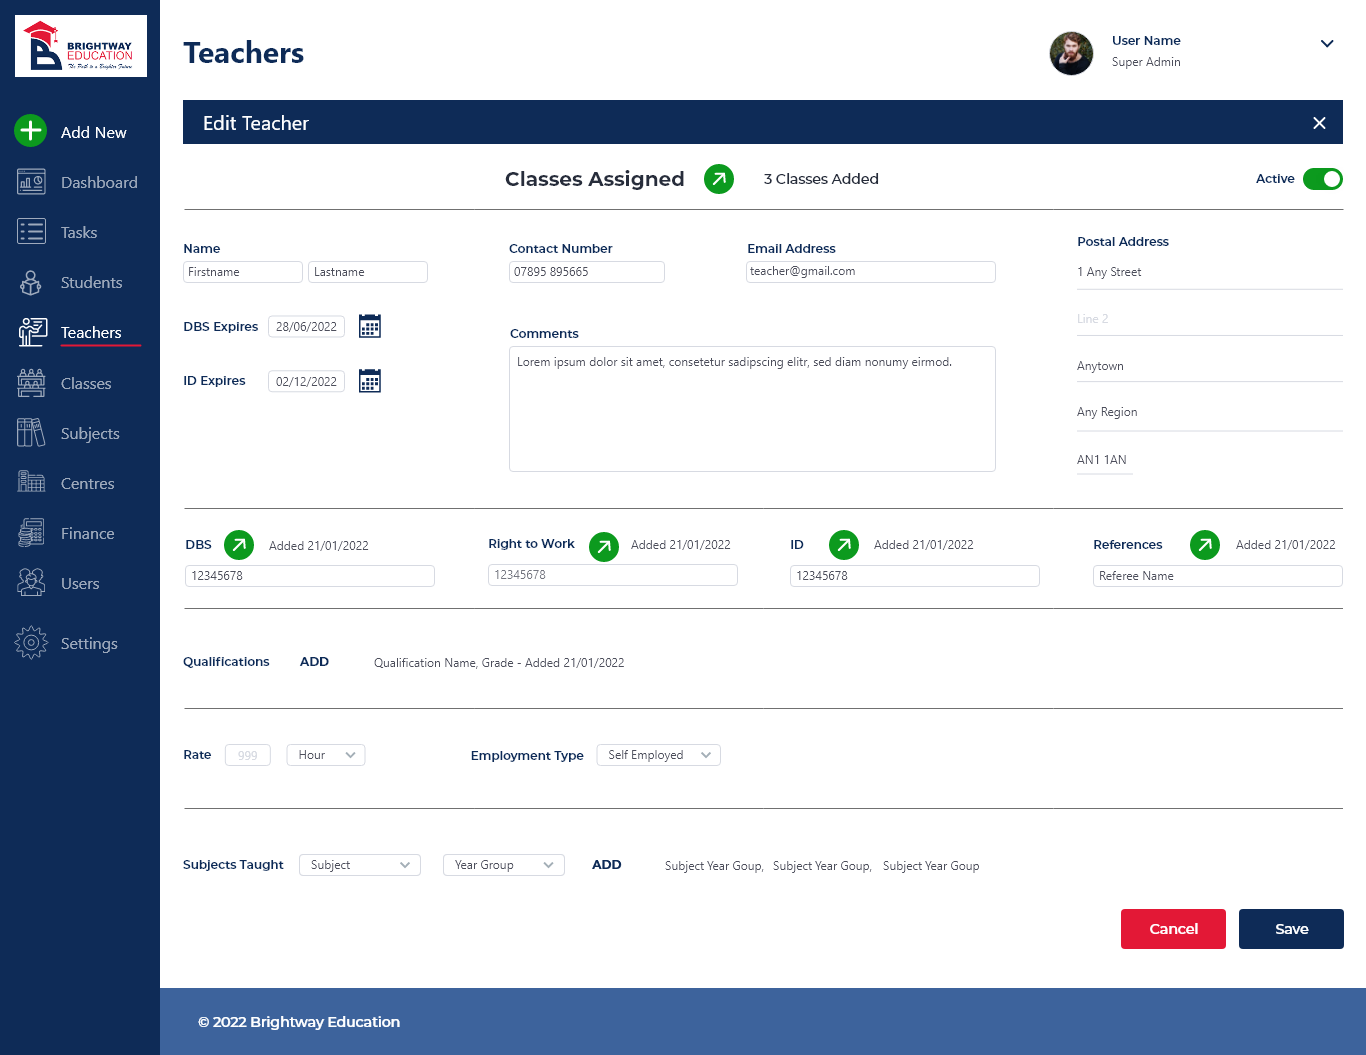
Task: Open the DBS Expires calendar picker icon
Action: tap(370, 326)
